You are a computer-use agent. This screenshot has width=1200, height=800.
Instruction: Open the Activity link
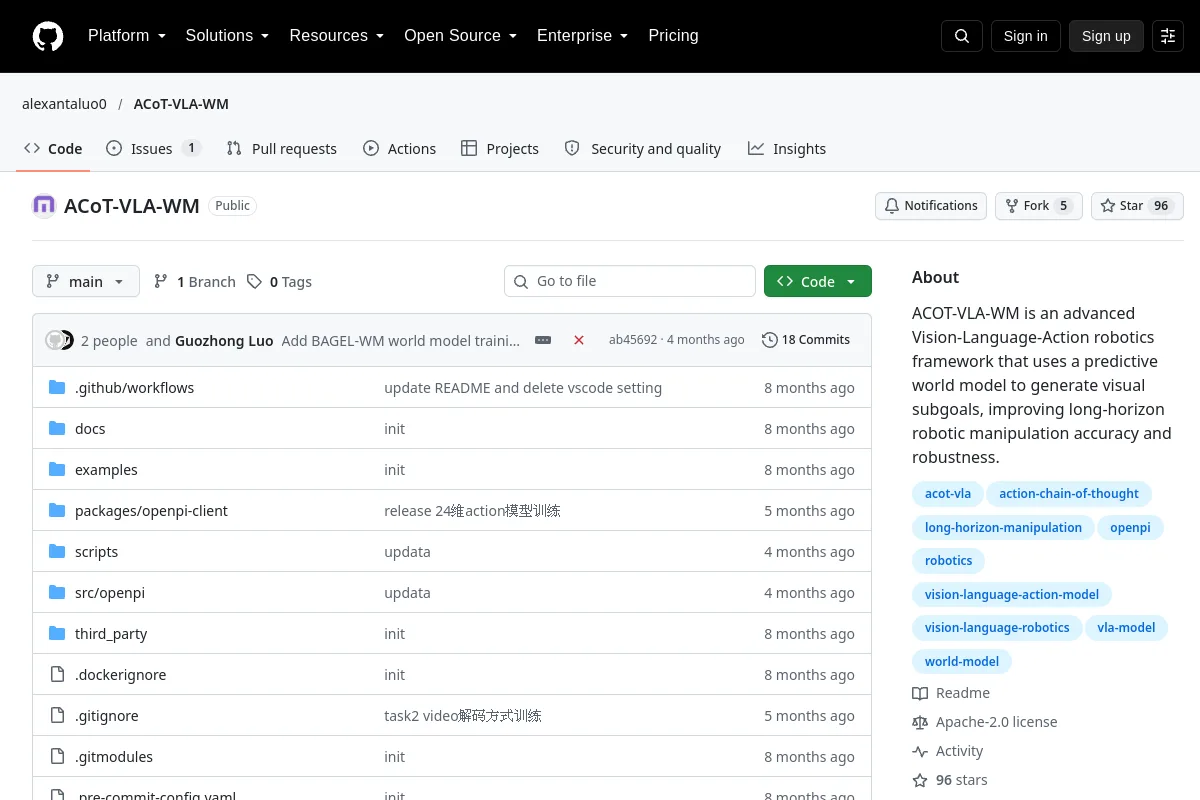tap(948, 751)
